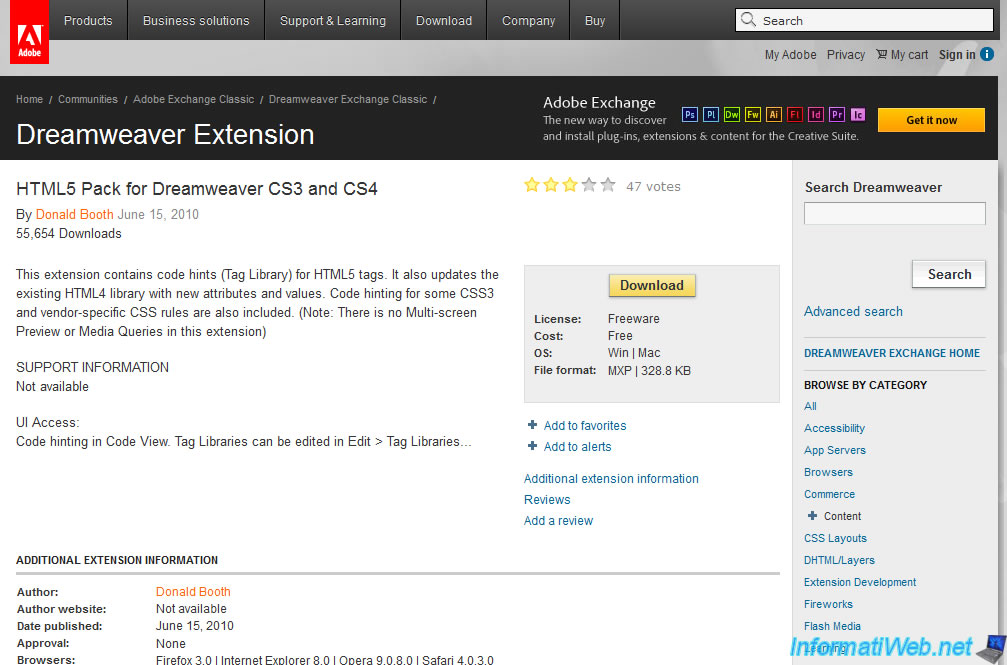The height and width of the screenshot is (665, 1007).
Task: Click the shopping cart icon
Action: click(882, 55)
